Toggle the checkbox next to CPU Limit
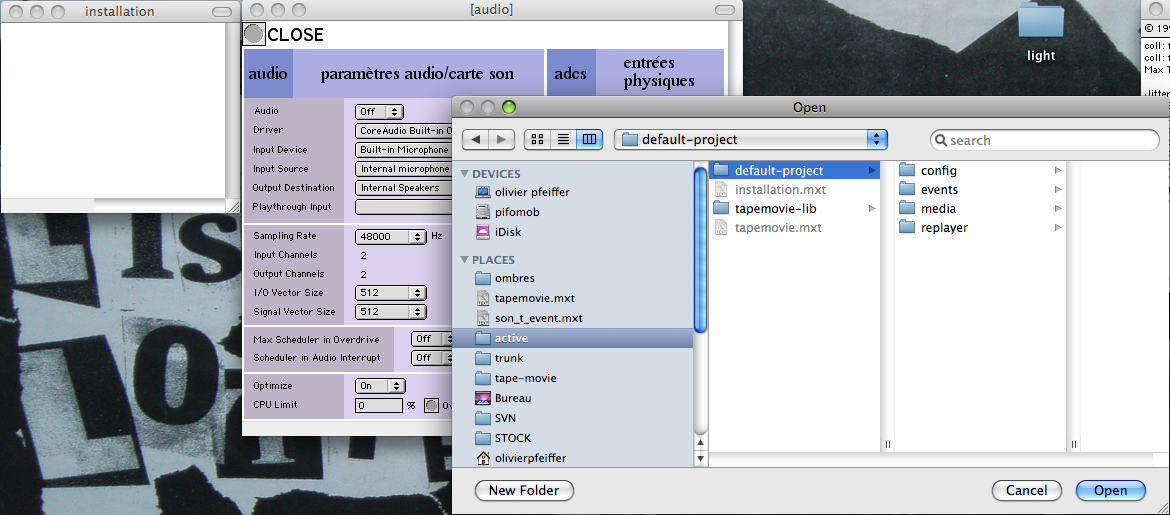 point(431,406)
